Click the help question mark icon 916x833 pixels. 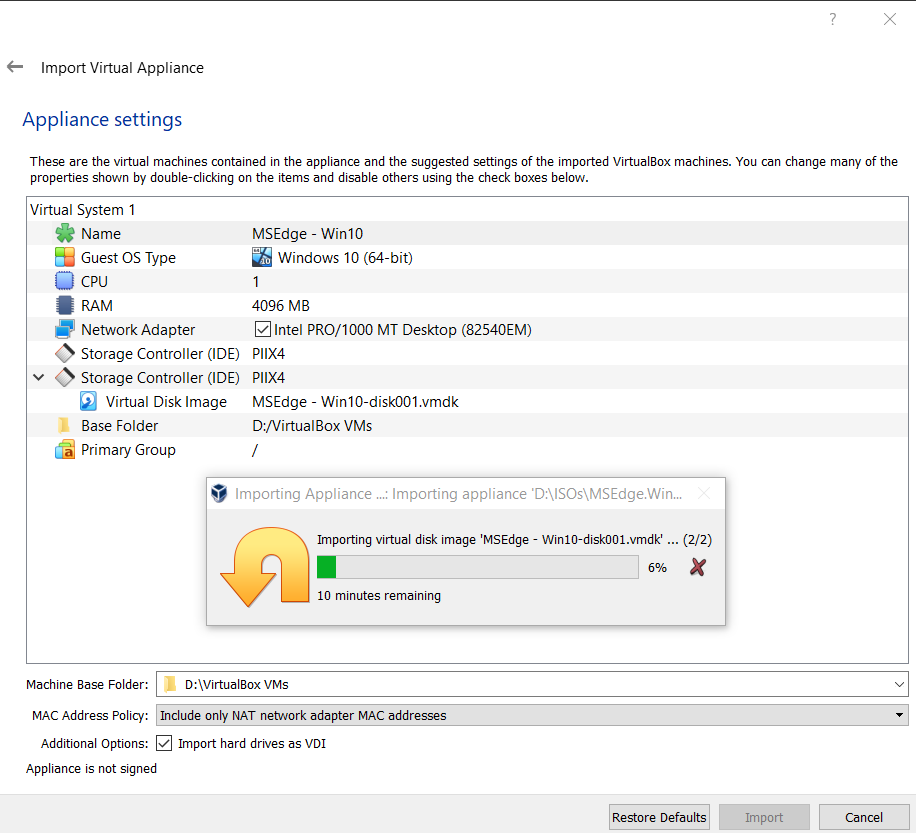coord(832,19)
